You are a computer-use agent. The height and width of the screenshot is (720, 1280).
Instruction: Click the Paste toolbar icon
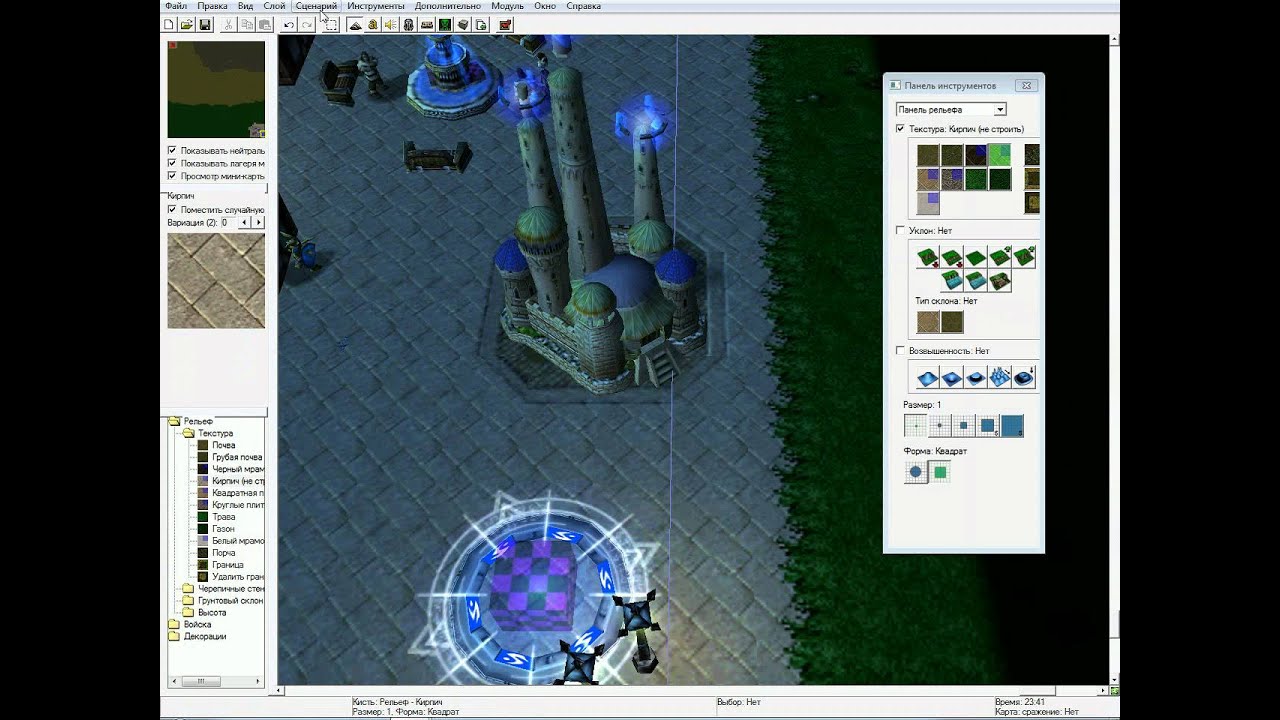pyautogui.click(x=265, y=24)
